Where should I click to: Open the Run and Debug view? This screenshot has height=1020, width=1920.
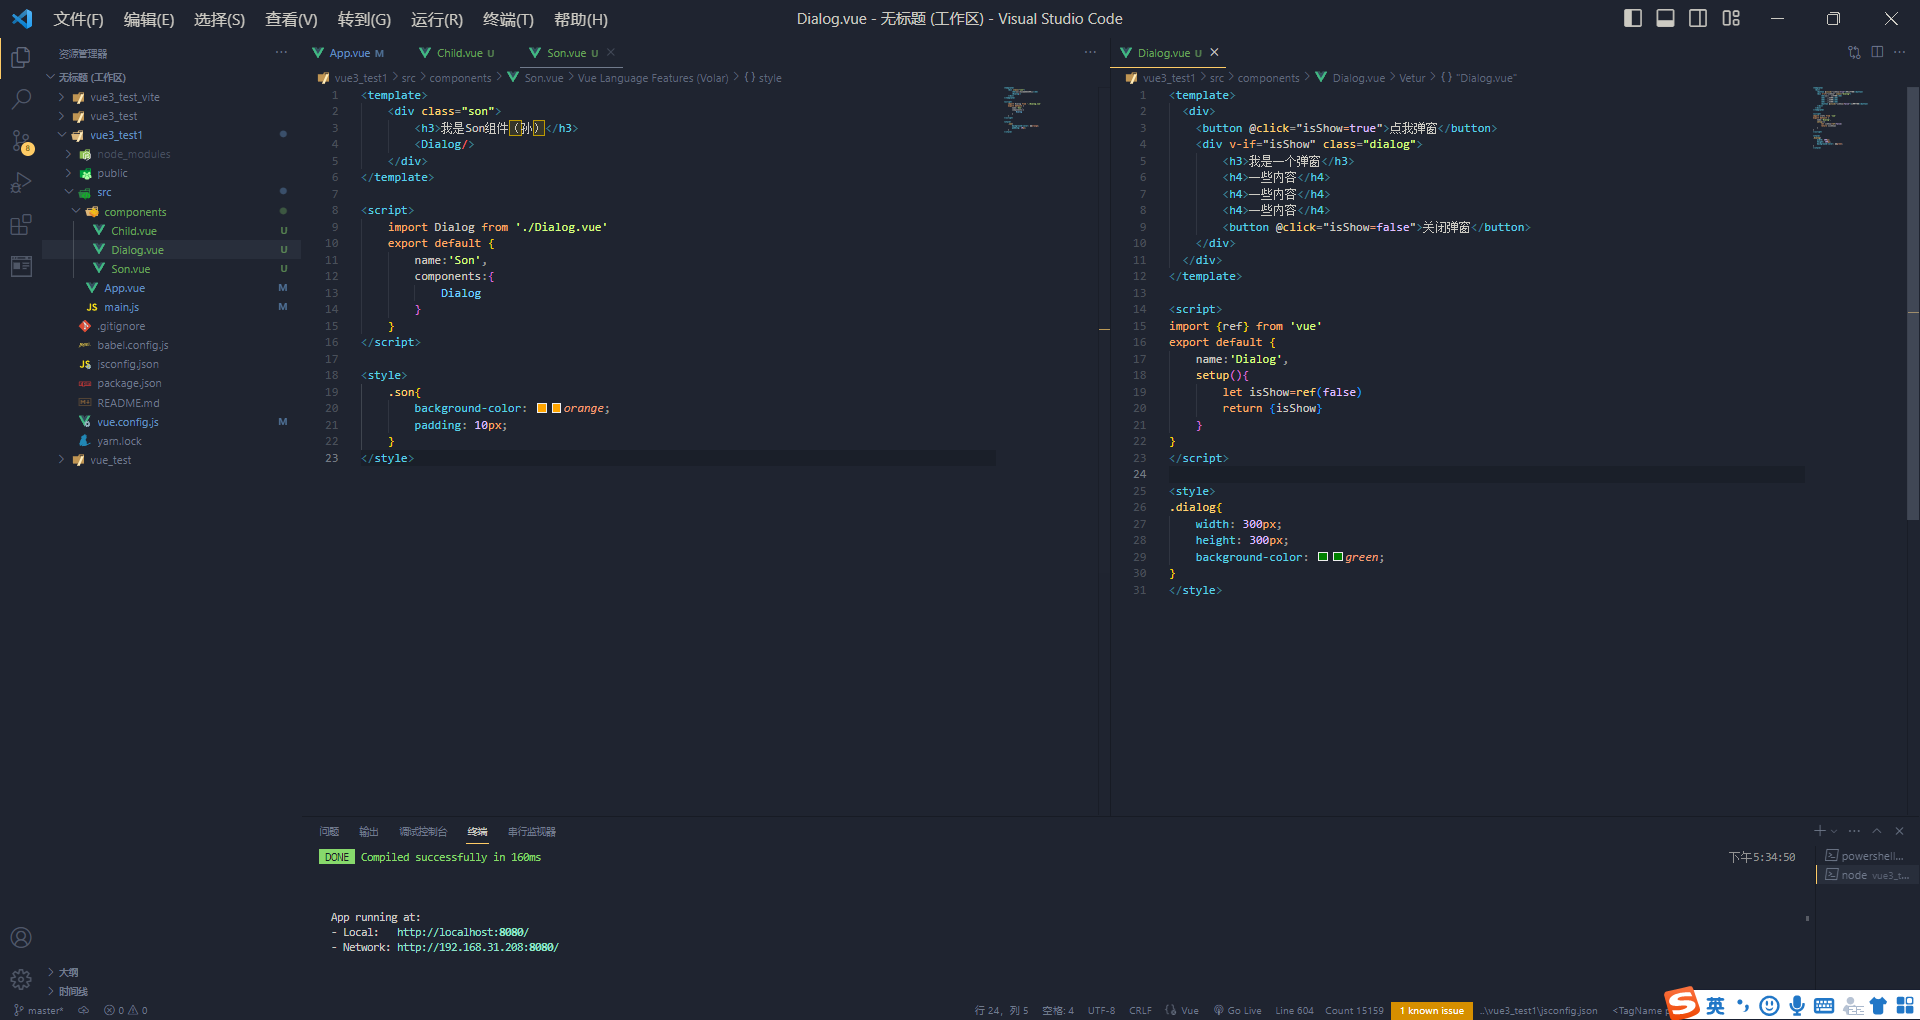point(21,183)
